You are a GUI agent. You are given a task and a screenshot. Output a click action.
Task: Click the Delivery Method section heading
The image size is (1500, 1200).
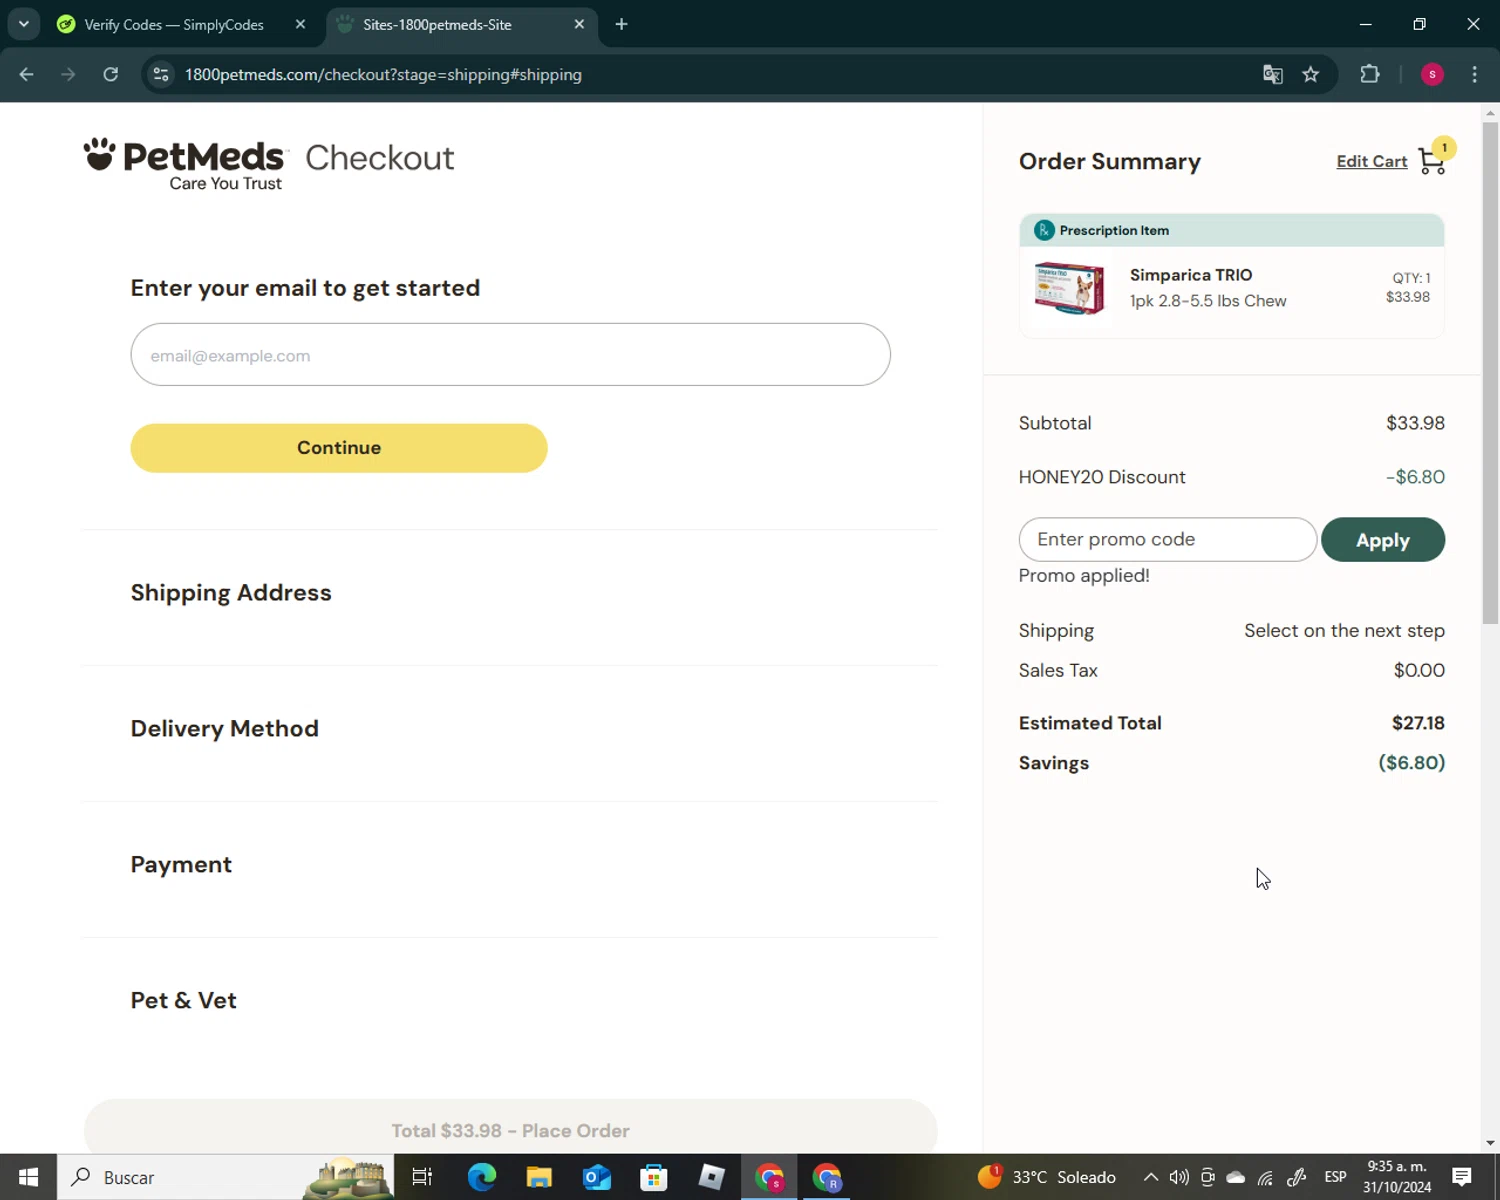[224, 729]
